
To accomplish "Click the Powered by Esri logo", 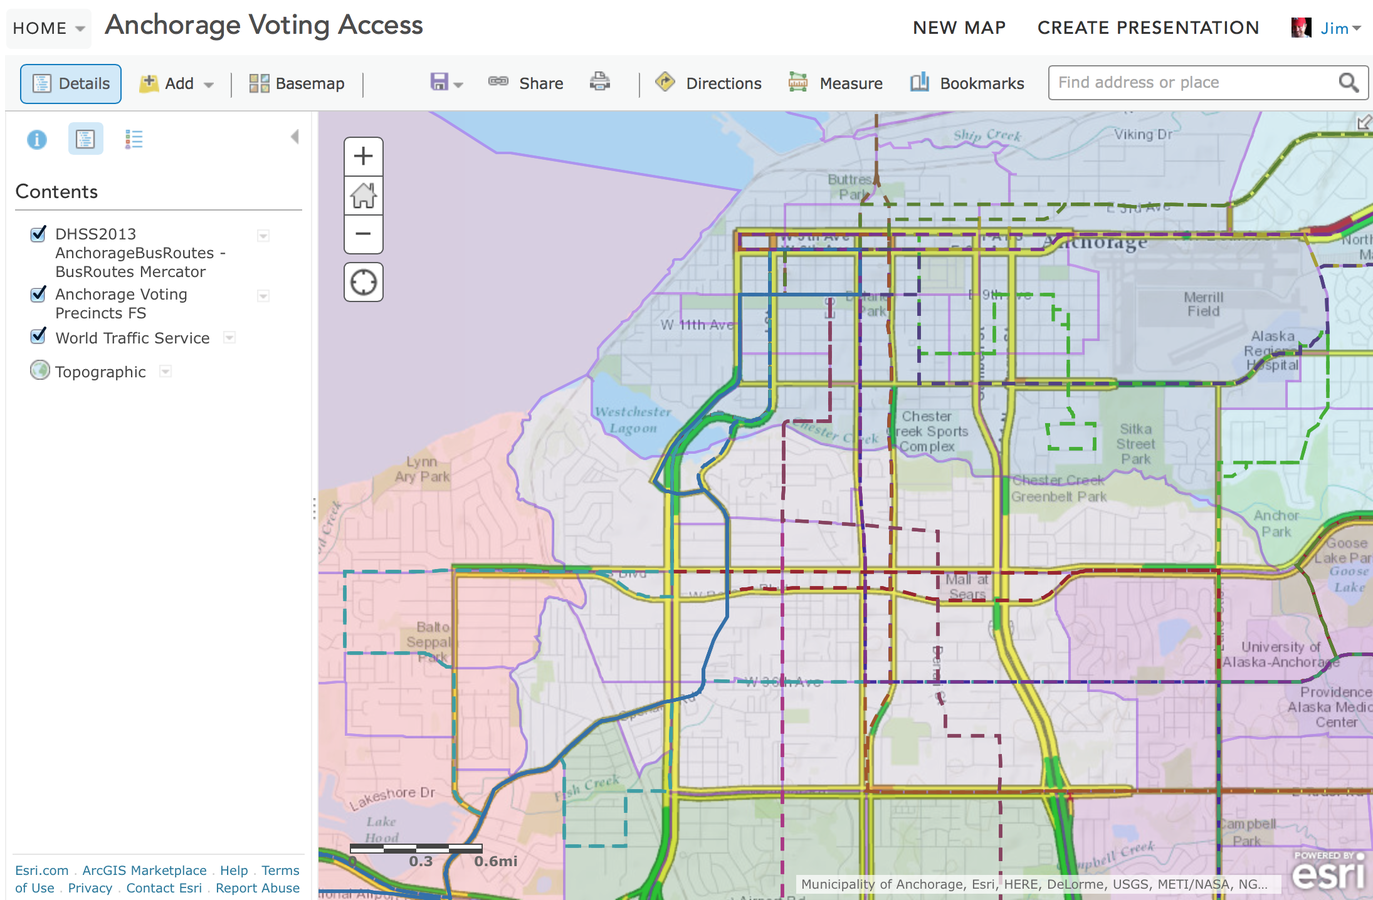I will (1328, 871).
